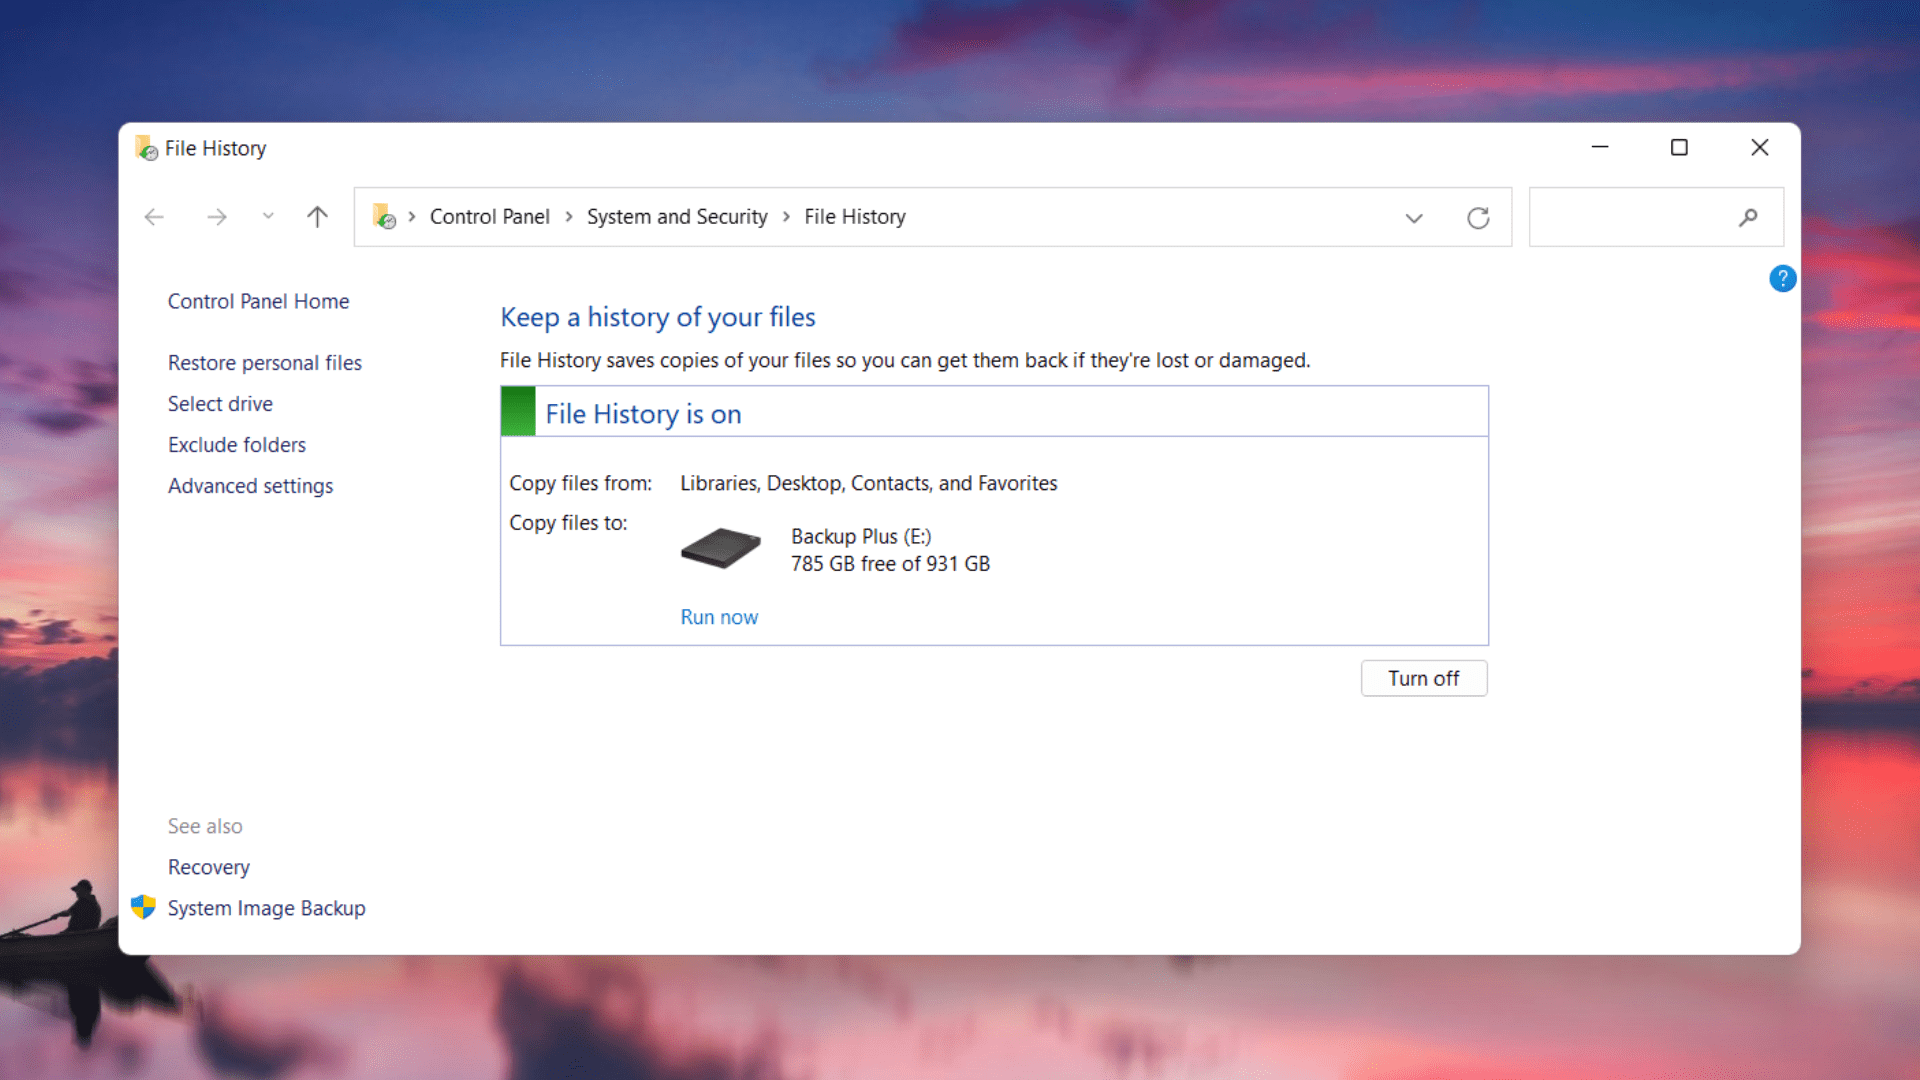
Task: Click the File History title bar icon
Action: point(146,148)
